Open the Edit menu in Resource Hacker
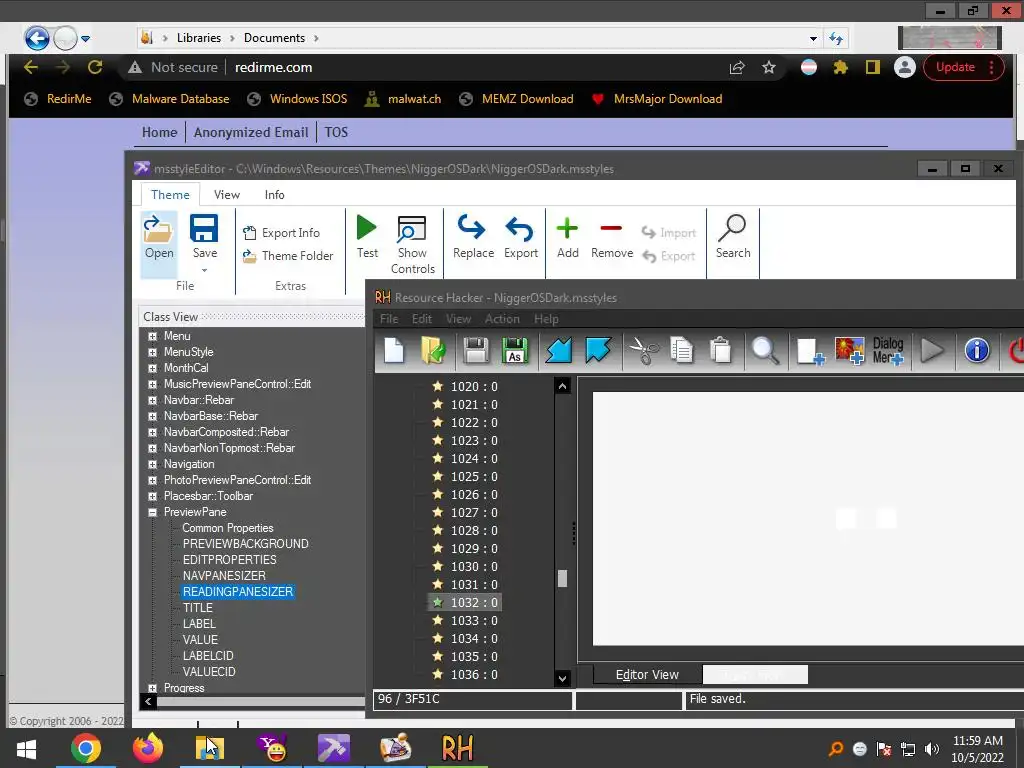This screenshot has height=768, width=1024. pos(421,319)
